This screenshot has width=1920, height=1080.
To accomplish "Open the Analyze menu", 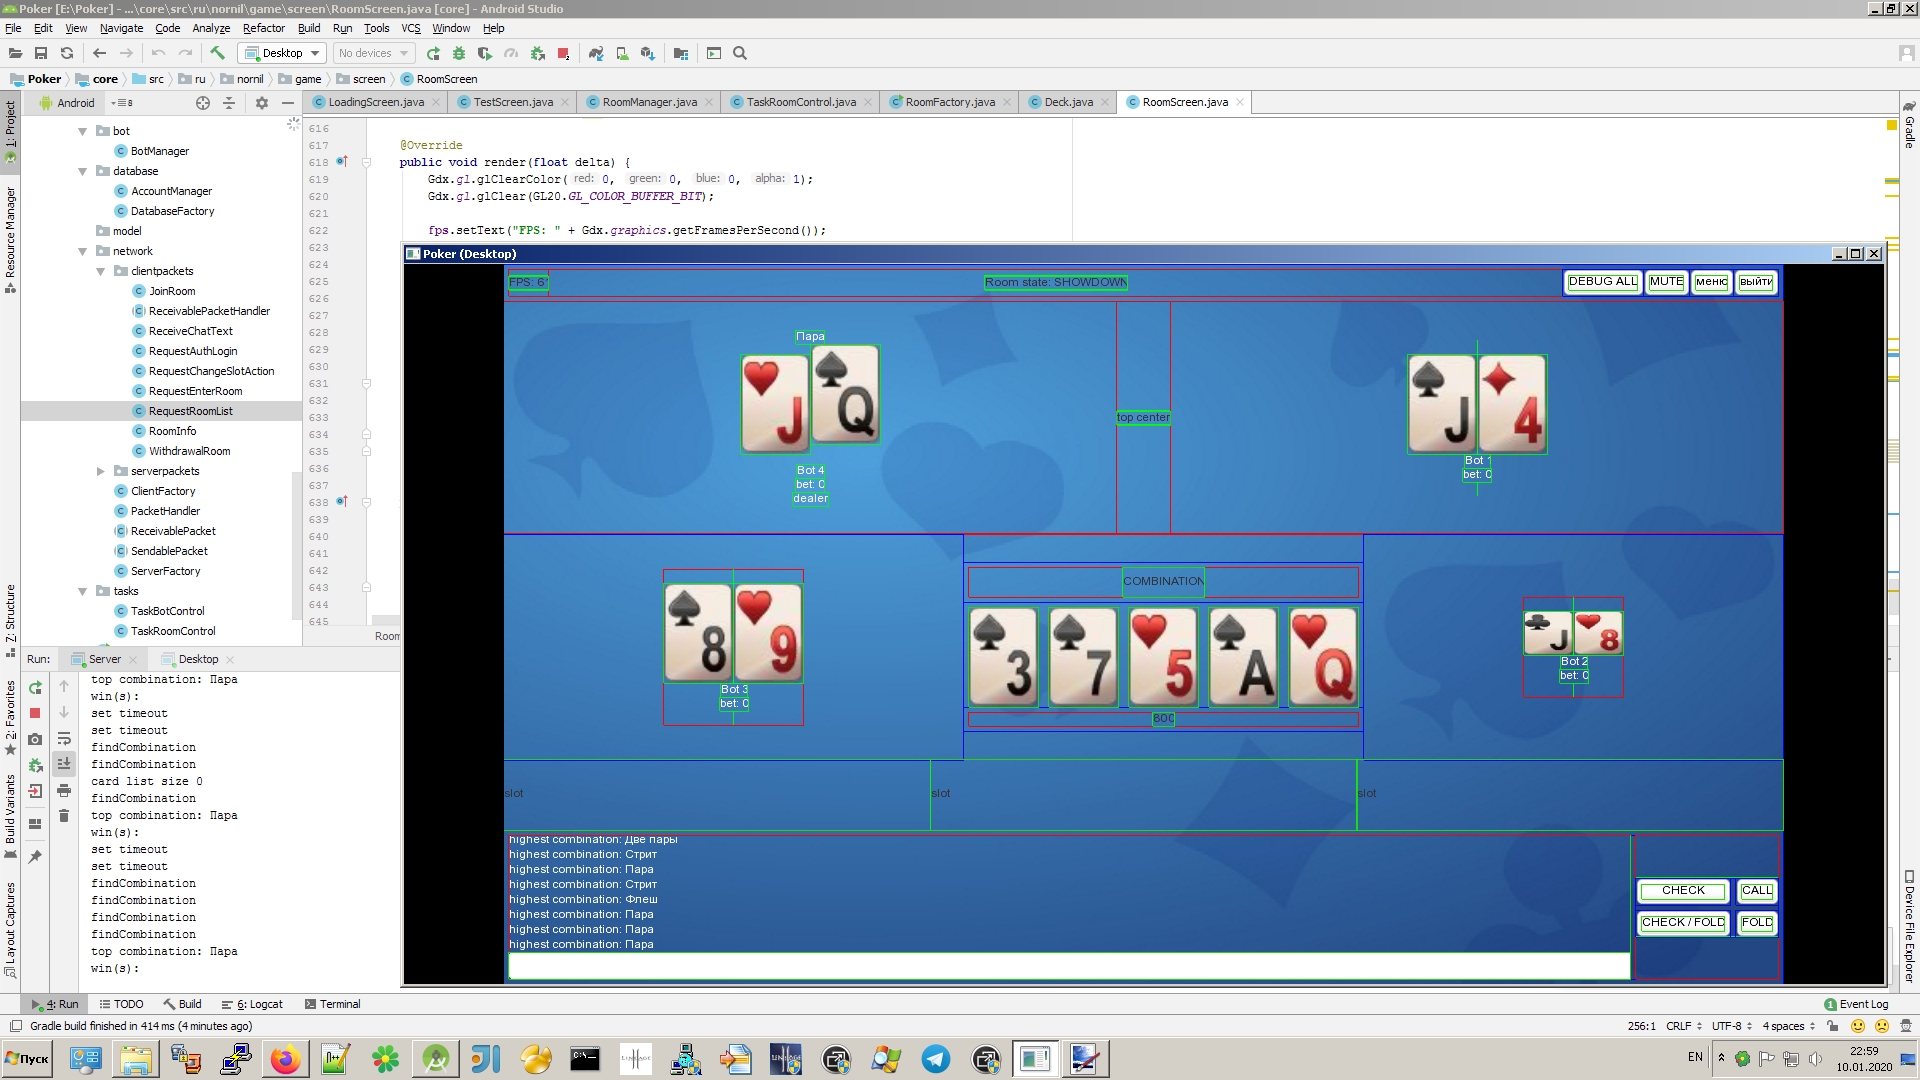I will 211,28.
